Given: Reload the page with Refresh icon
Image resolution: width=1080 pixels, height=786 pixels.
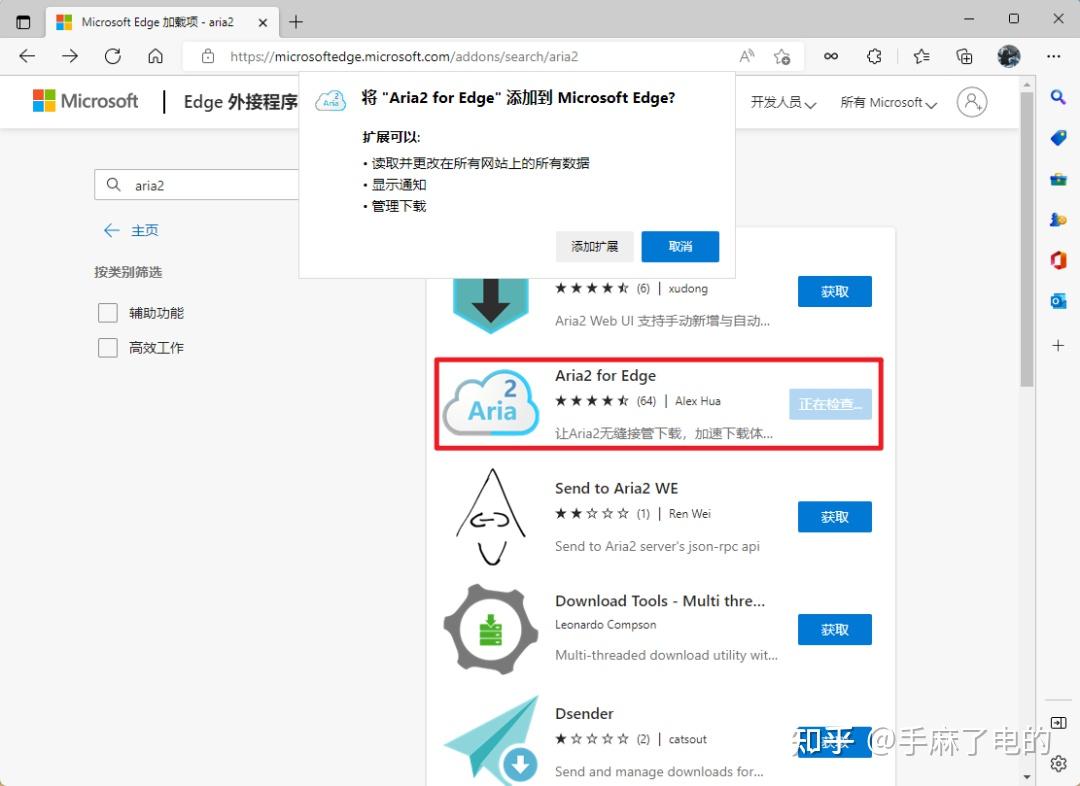Looking at the screenshot, I should tap(112, 56).
